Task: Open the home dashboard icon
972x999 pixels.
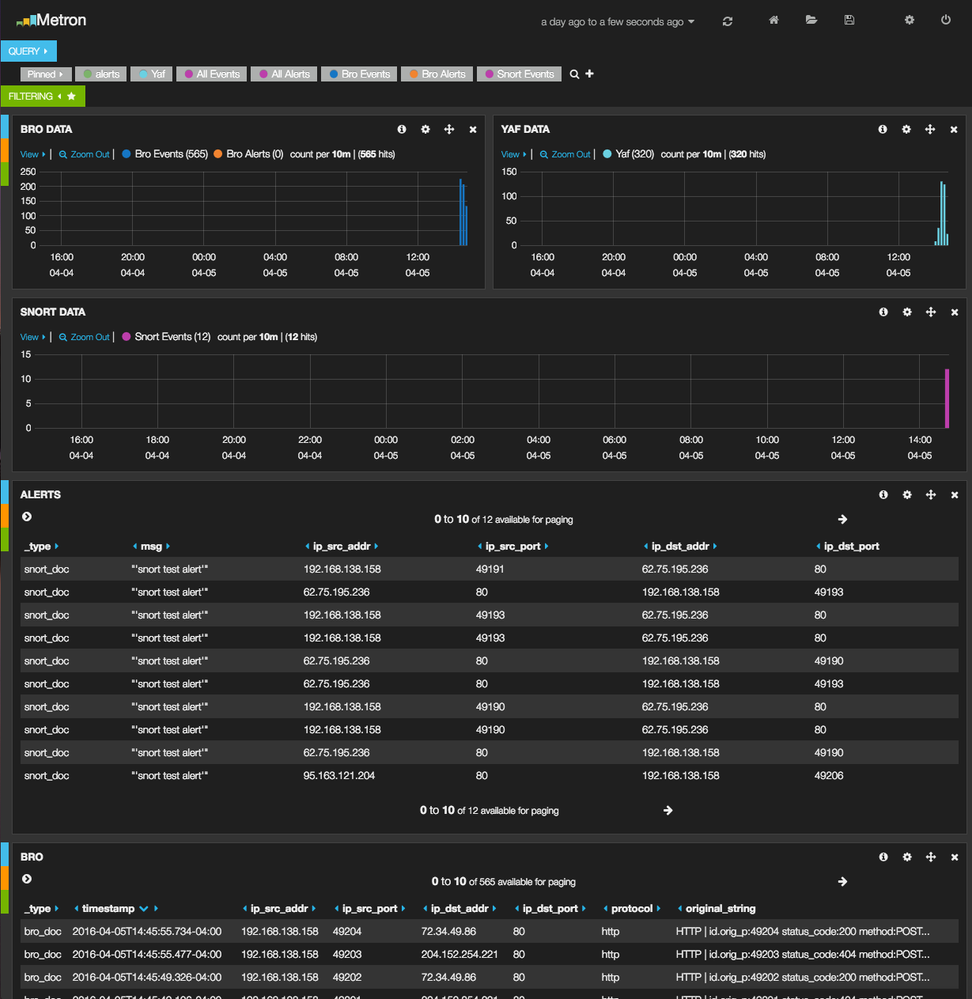Action: (773, 20)
